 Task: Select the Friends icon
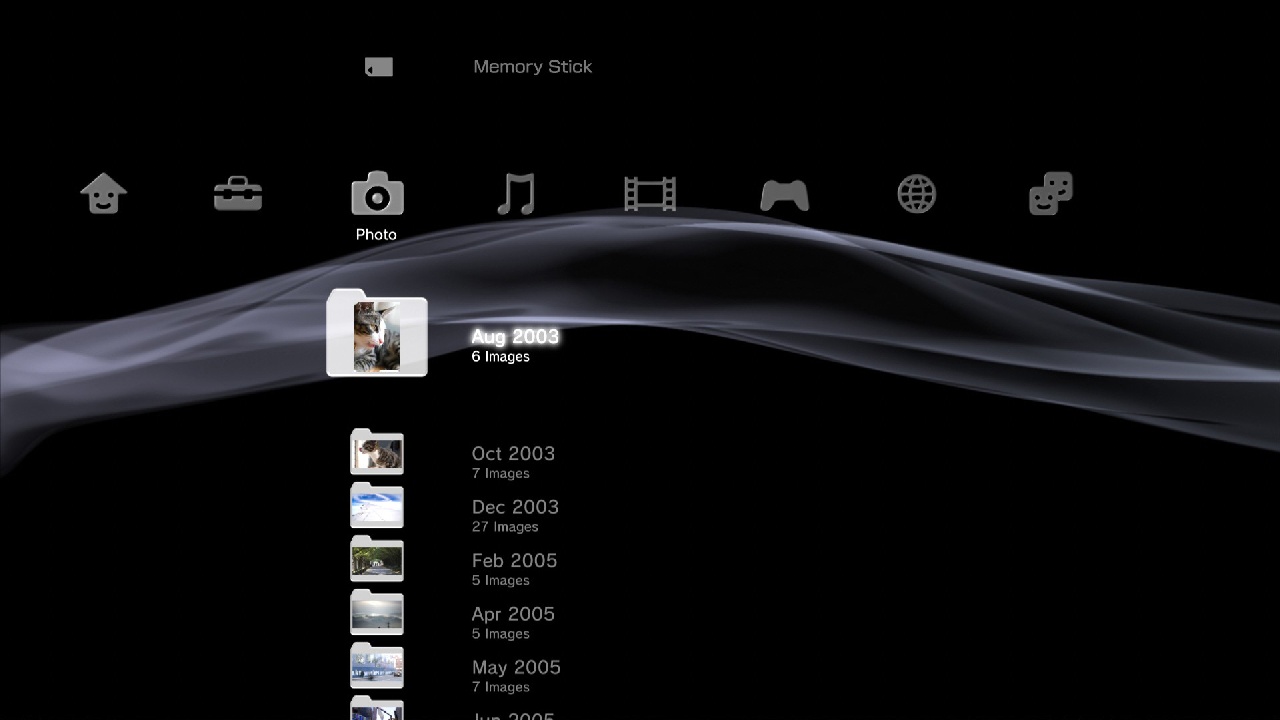pos(1051,194)
